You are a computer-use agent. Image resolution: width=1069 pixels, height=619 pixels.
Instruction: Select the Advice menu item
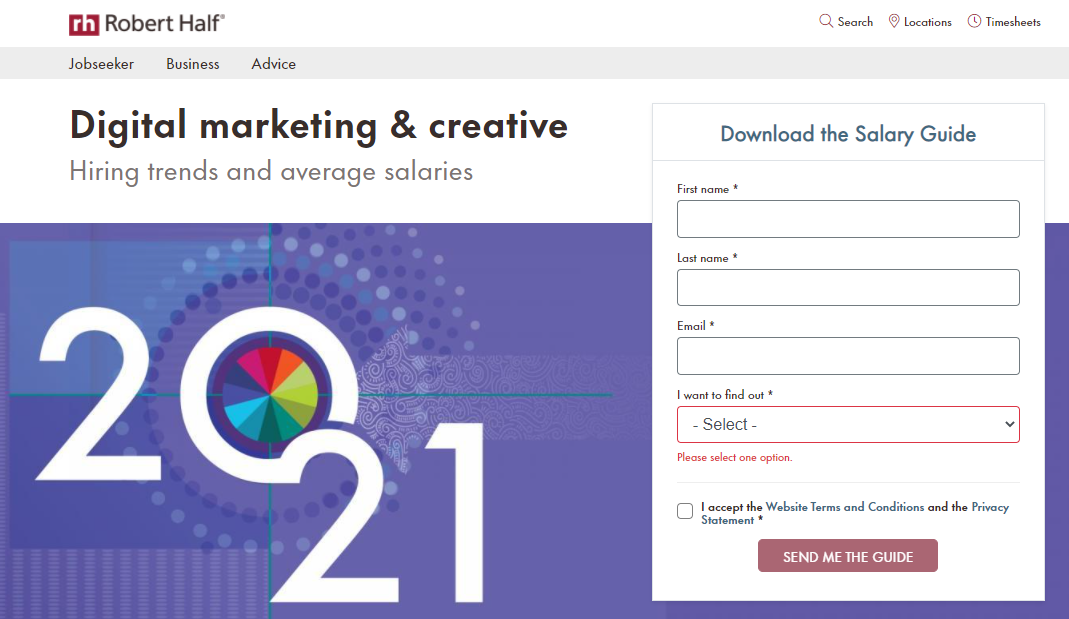274,64
